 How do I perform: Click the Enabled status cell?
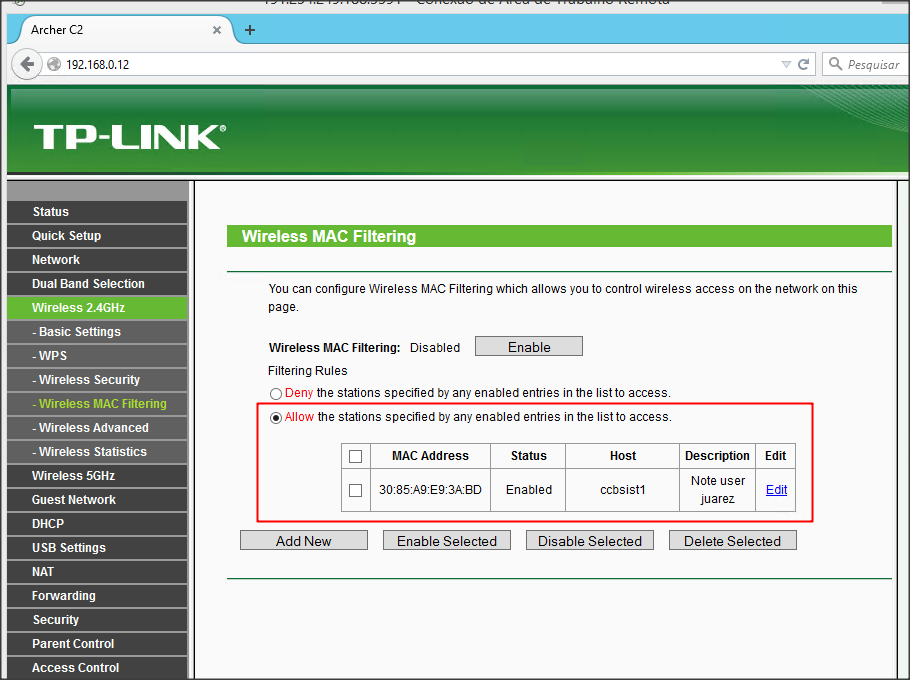point(528,490)
